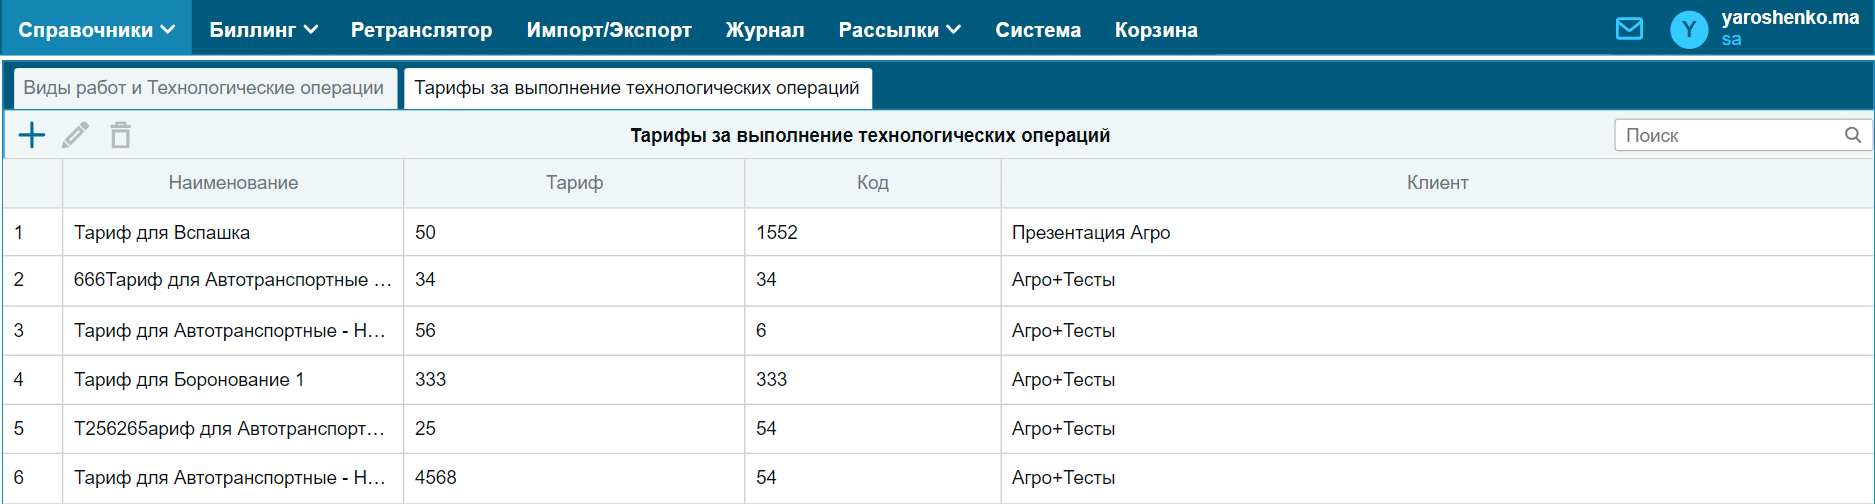Sort by the Тариф column header

(574, 183)
